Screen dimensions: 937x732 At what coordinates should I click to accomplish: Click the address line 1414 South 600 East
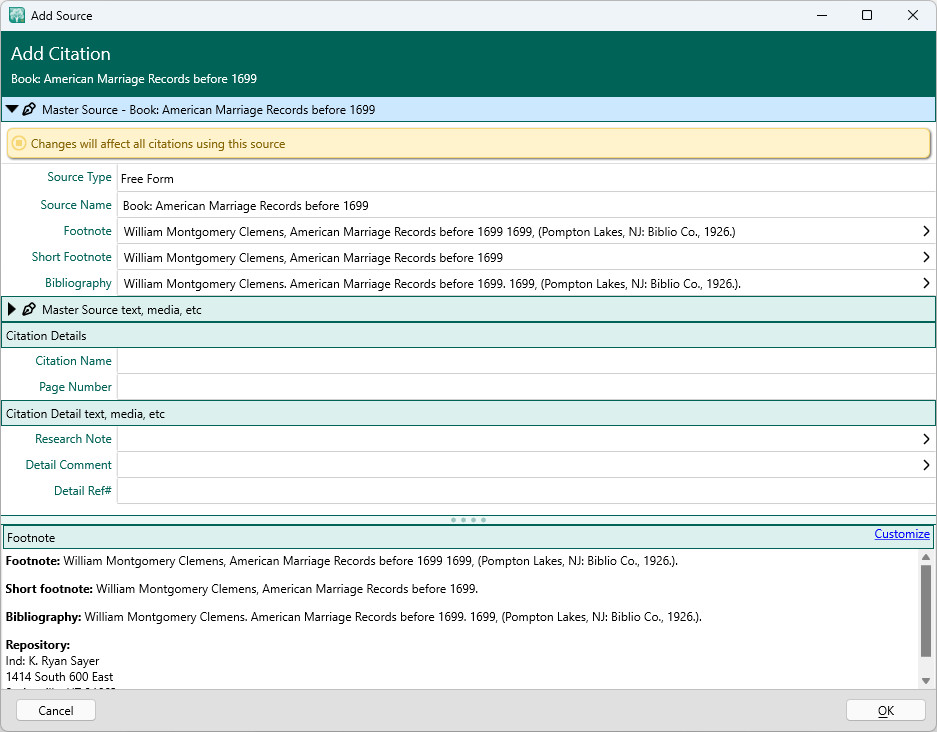point(59,676)
